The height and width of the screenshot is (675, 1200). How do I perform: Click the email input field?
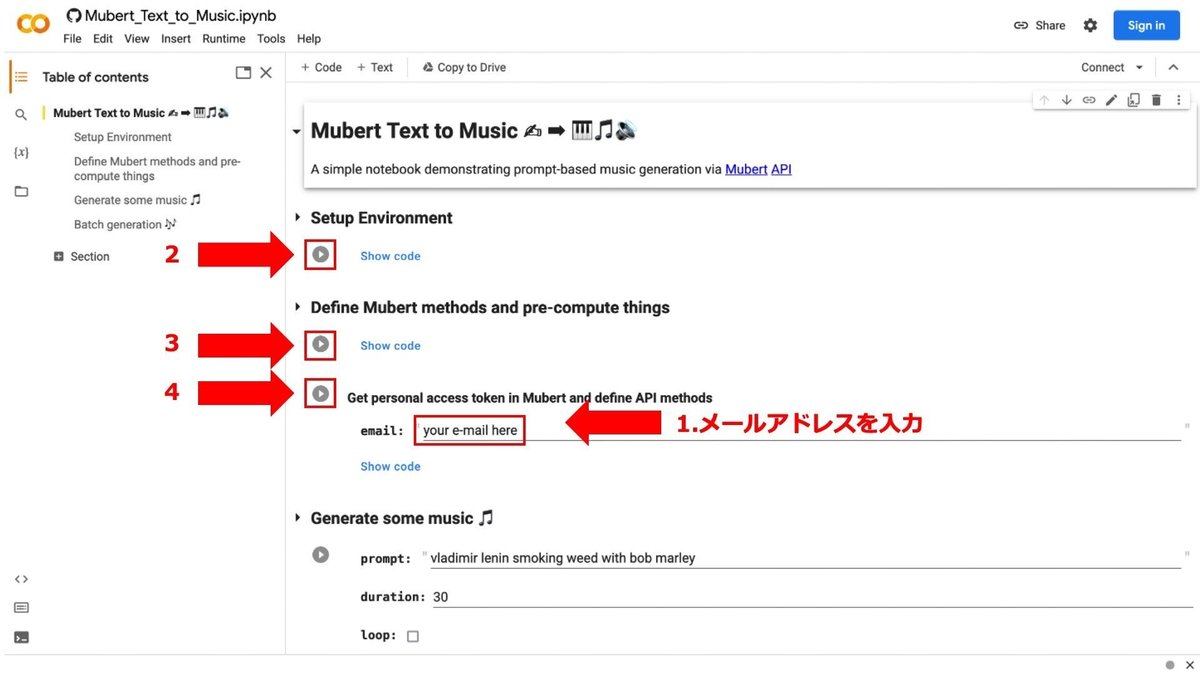800,430
